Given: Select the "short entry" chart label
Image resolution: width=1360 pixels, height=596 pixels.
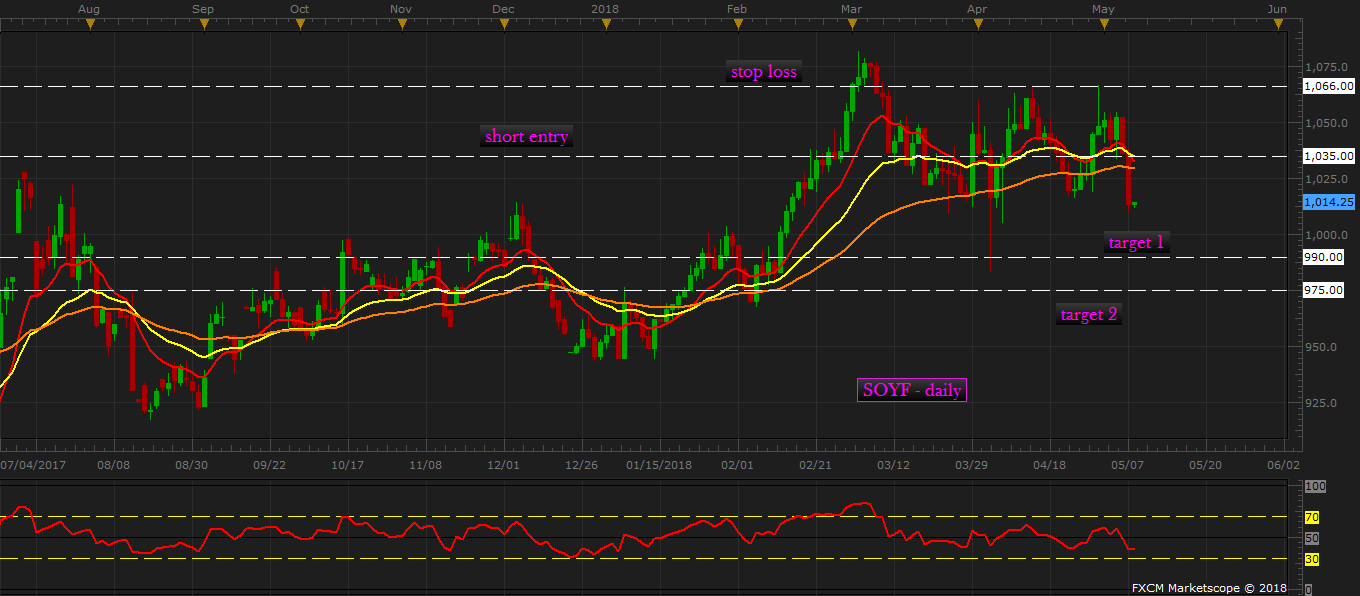Looking at the screenshot, I should (527, 136).
